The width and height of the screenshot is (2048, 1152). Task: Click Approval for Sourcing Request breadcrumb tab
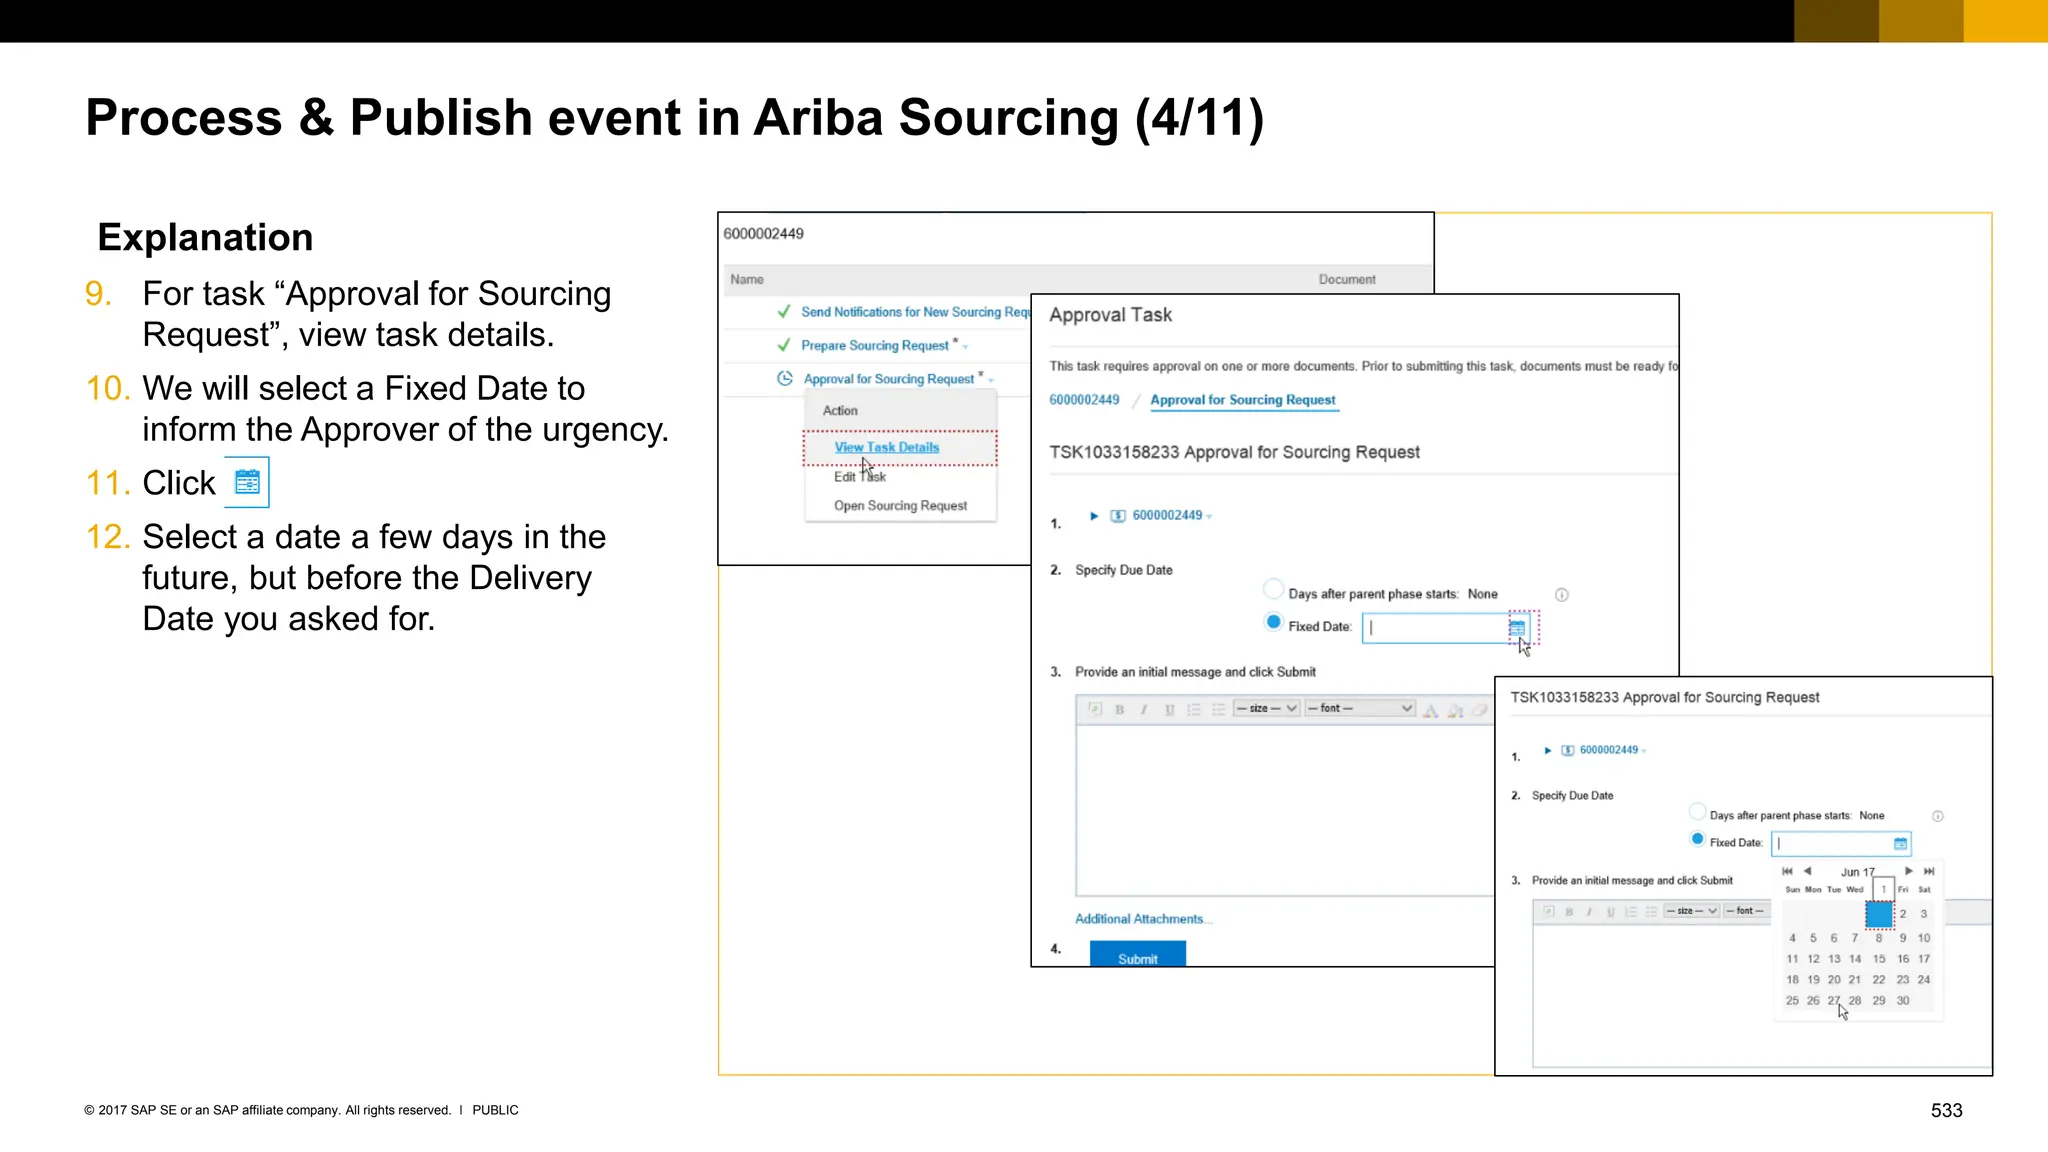pyautogui.click(x=1243, y=400)
